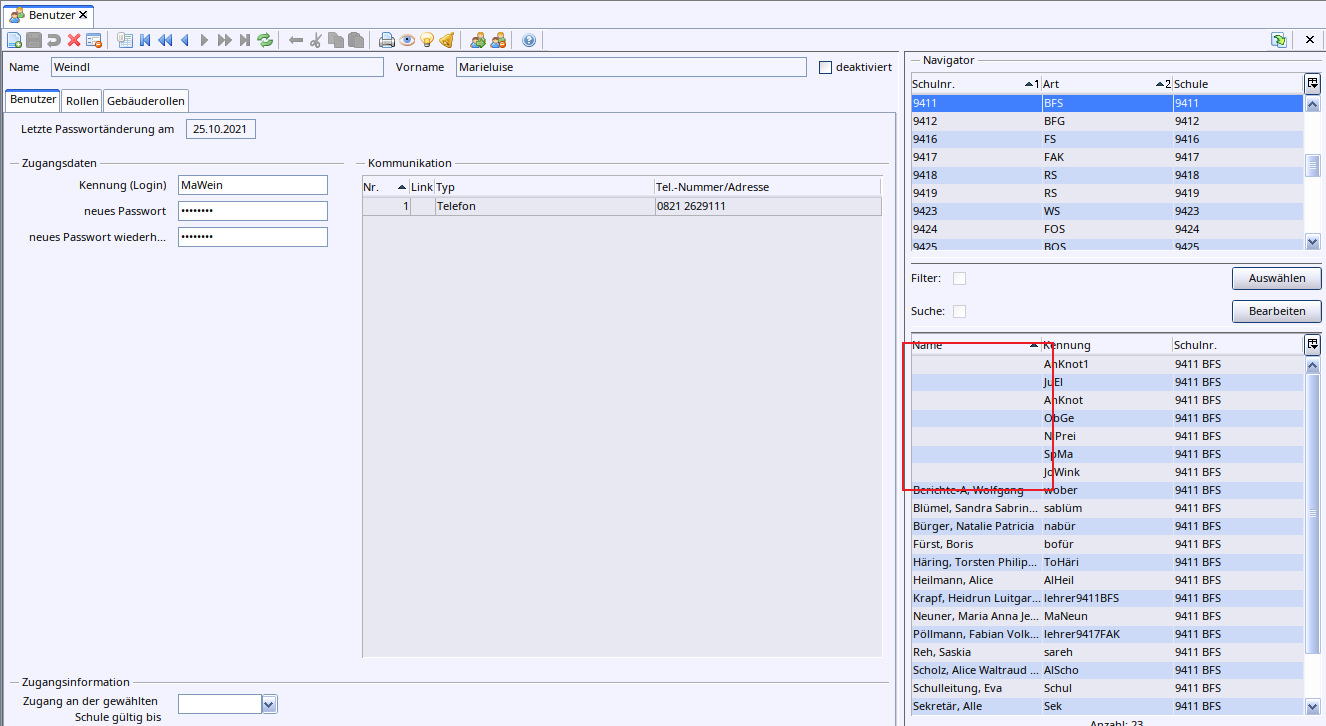
Task: Click the Letzte Passwortänderung date field
Action: (221, 129)
